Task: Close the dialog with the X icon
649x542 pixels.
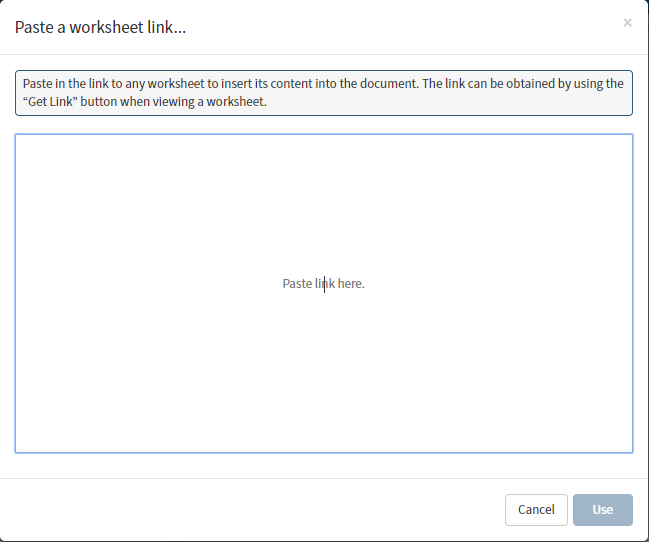Action: (627, 23)
